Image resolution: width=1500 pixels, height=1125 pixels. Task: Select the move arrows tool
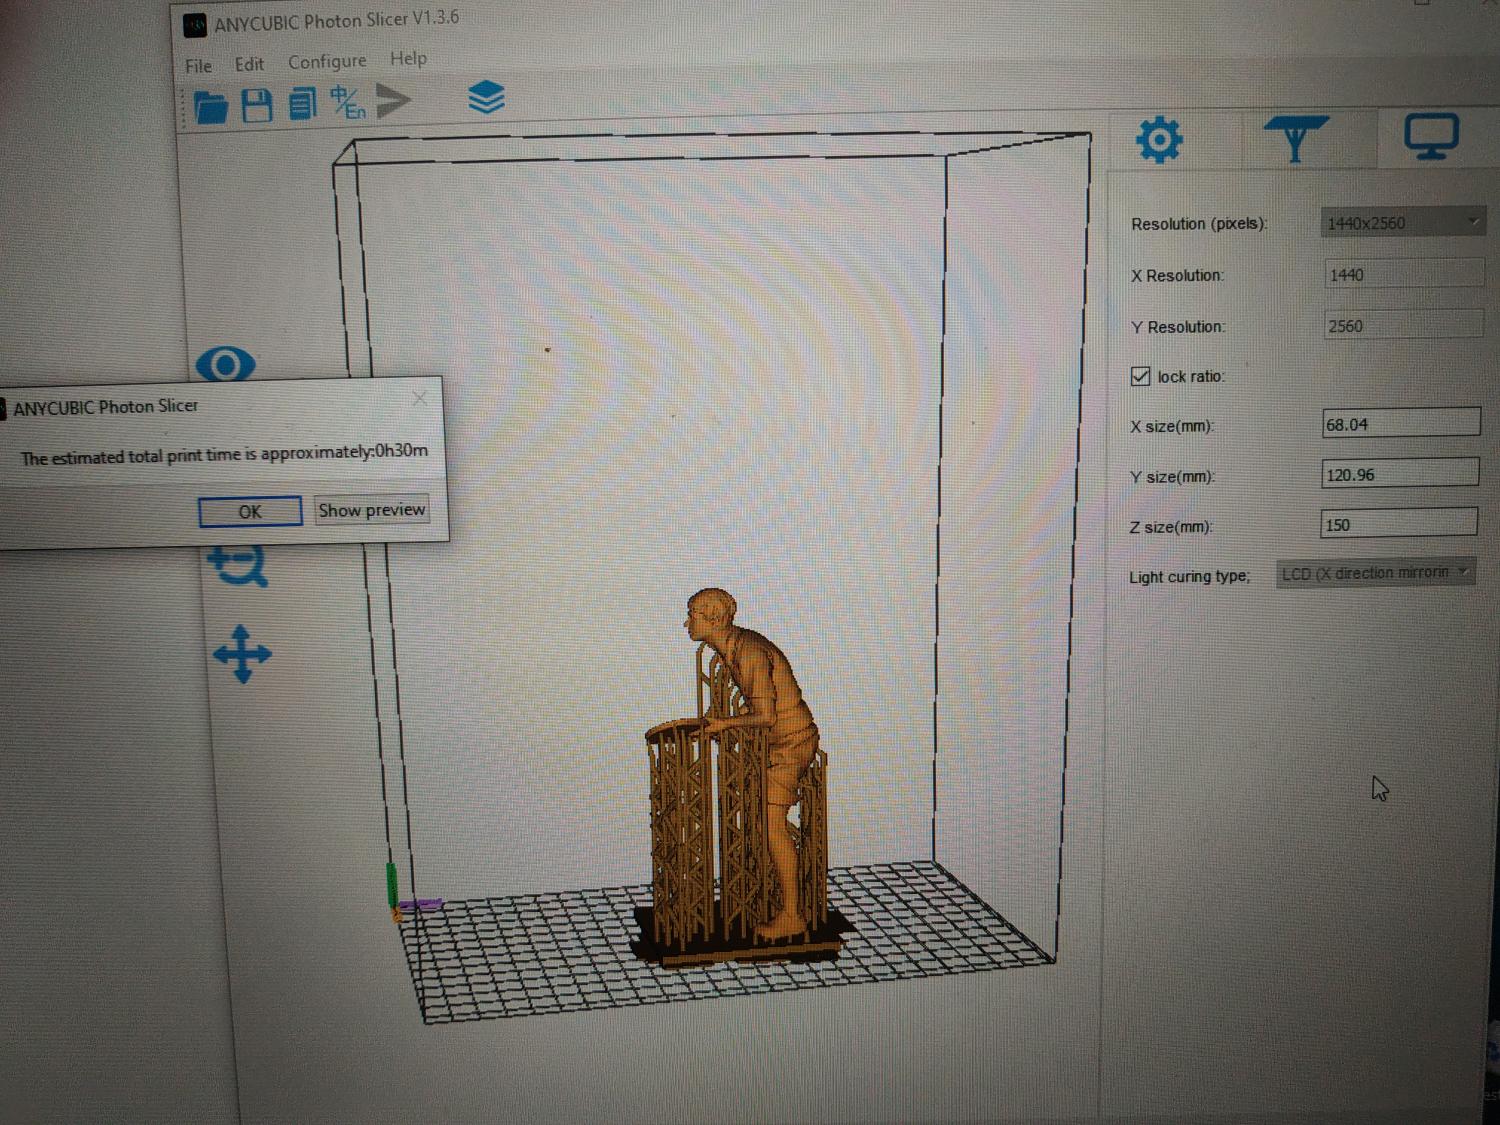pos(242,654)
